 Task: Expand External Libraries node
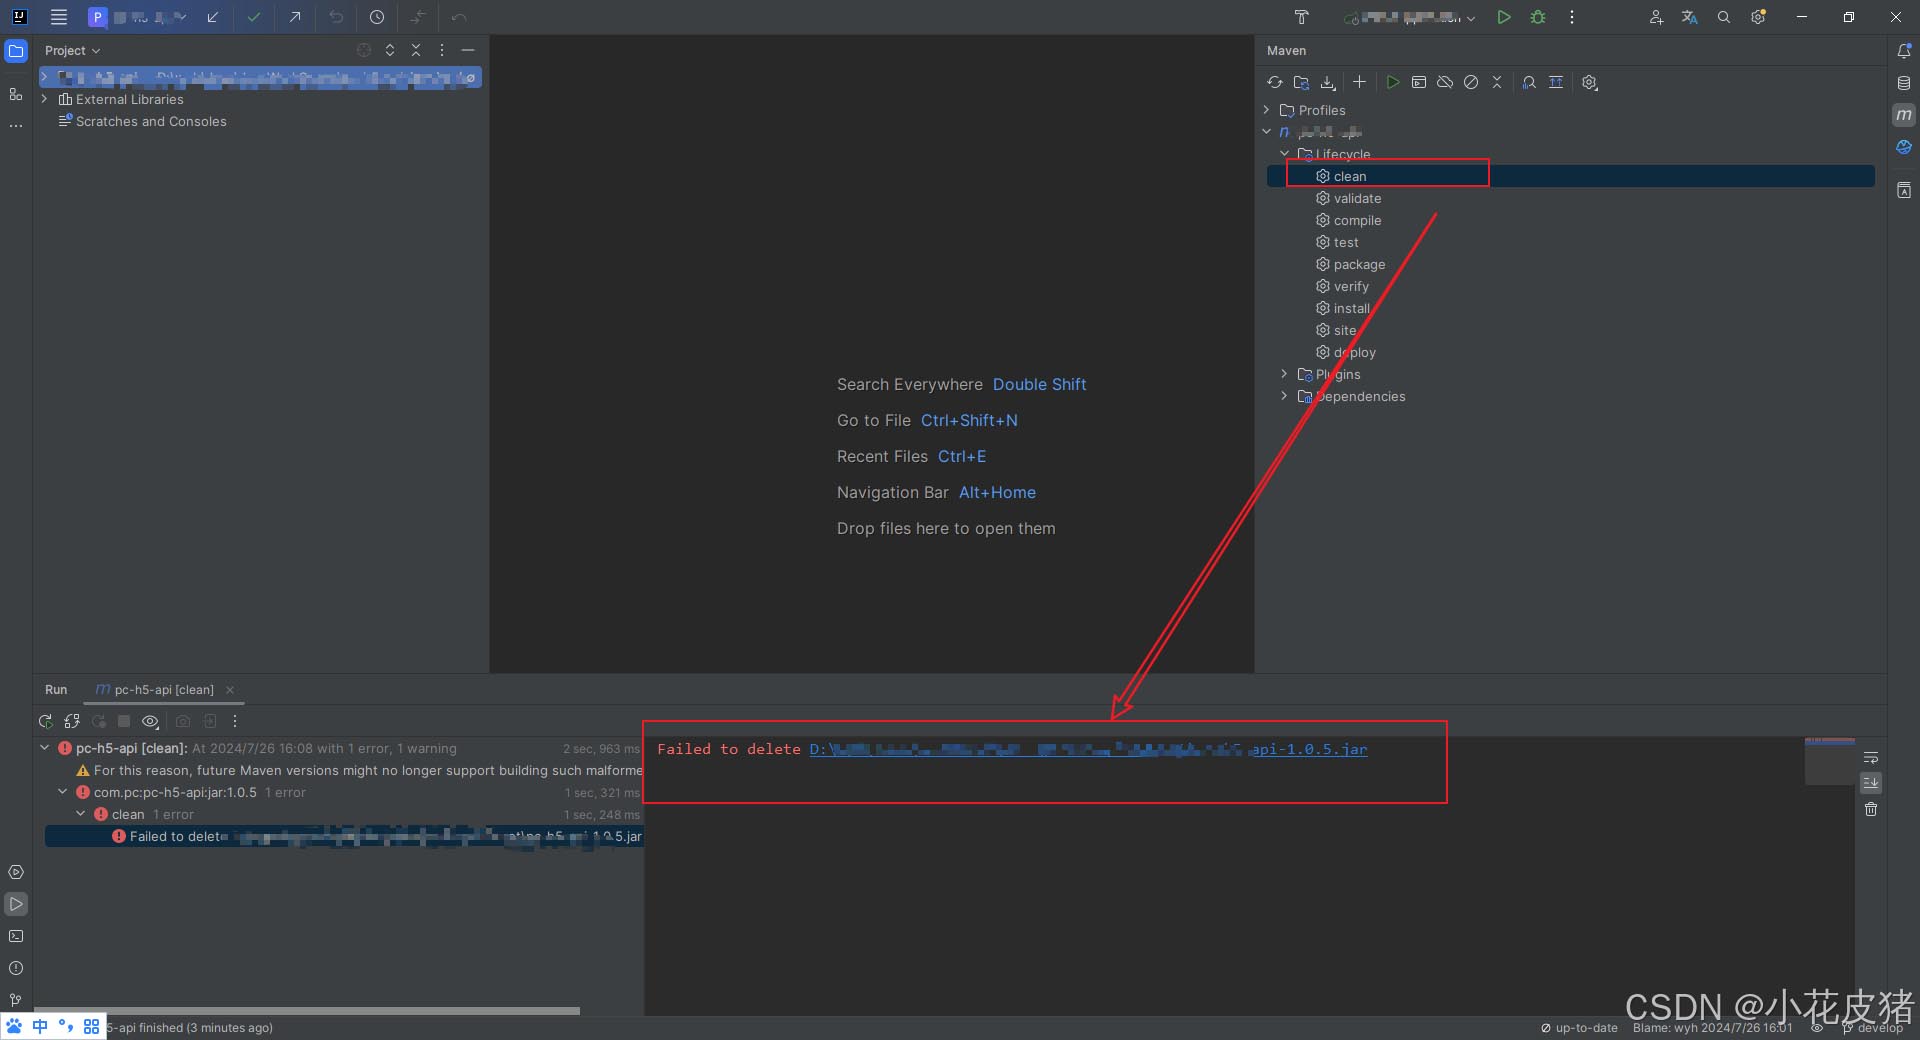44,99
